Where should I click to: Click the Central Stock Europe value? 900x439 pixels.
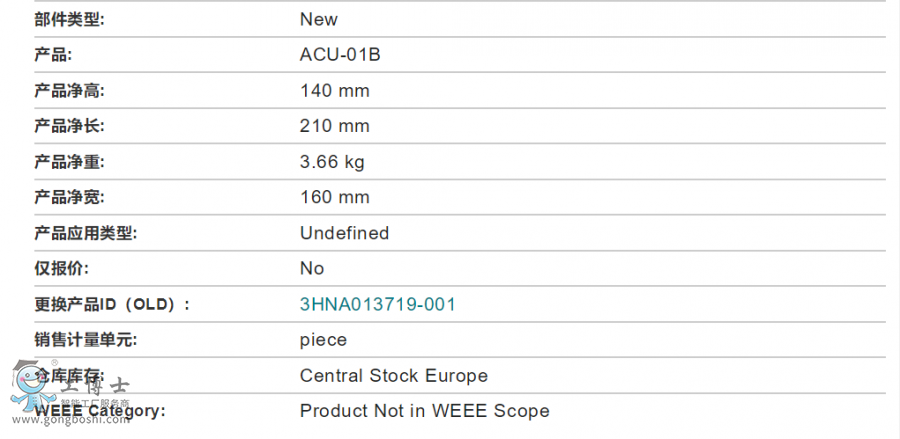394,376
